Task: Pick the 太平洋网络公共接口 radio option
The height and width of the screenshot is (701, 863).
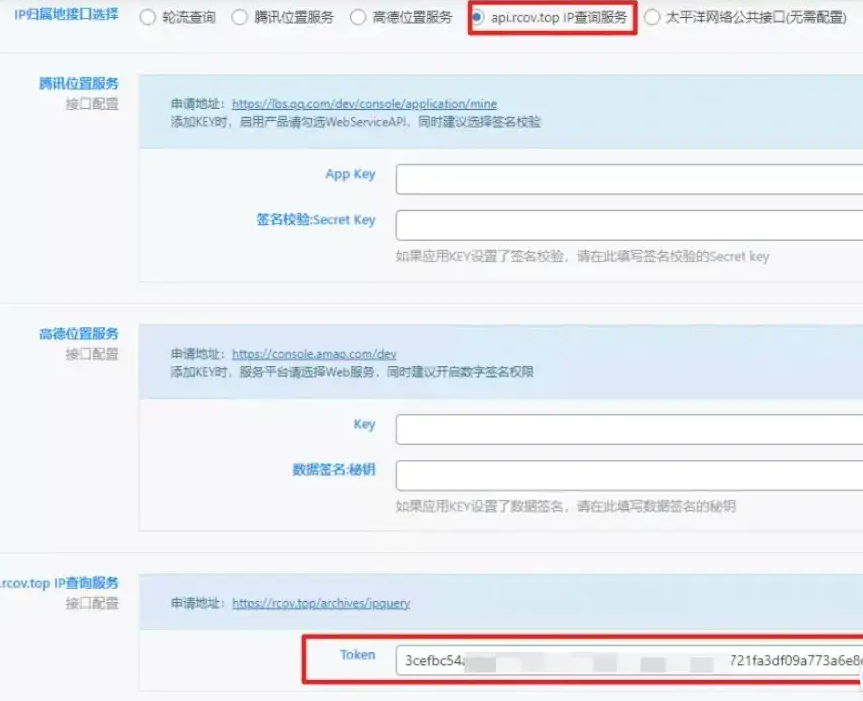Action: [x=652, y=17]
